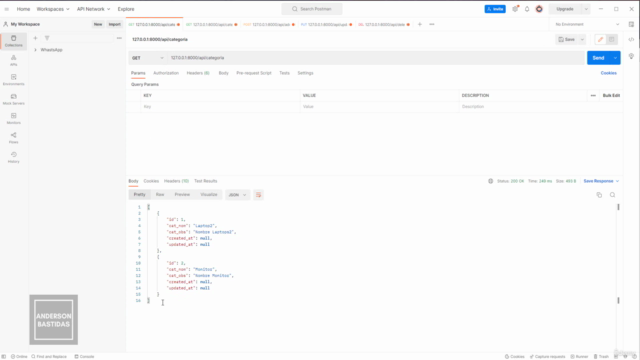
Task: Open the Flows sidebar panel
Action: (x=13, y=138)
